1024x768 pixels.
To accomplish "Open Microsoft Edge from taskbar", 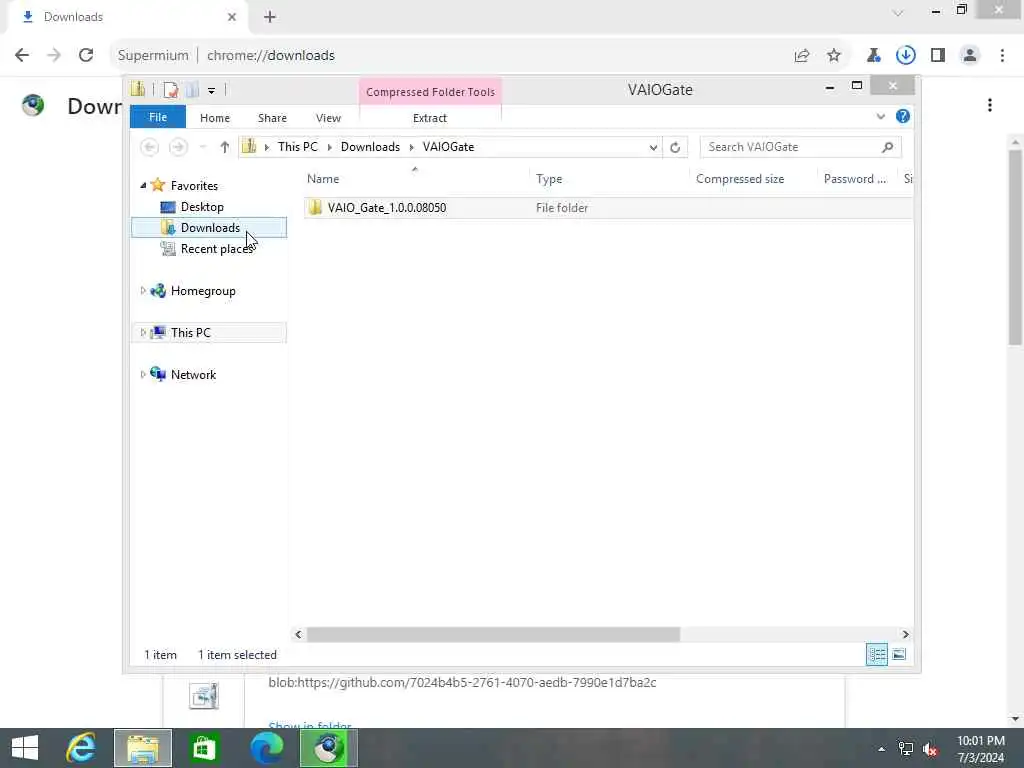I will click(266, 748).
